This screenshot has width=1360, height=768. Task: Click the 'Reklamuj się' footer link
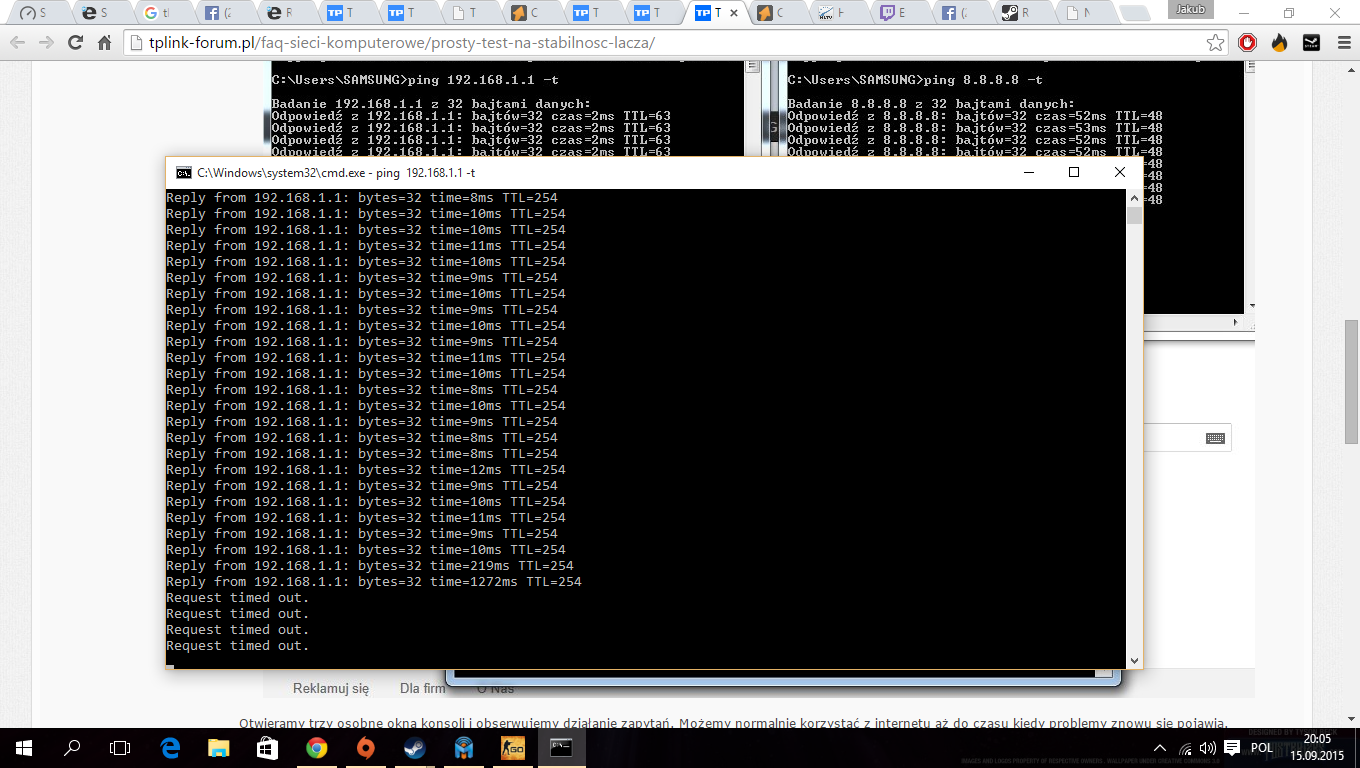tap(331, 688)
